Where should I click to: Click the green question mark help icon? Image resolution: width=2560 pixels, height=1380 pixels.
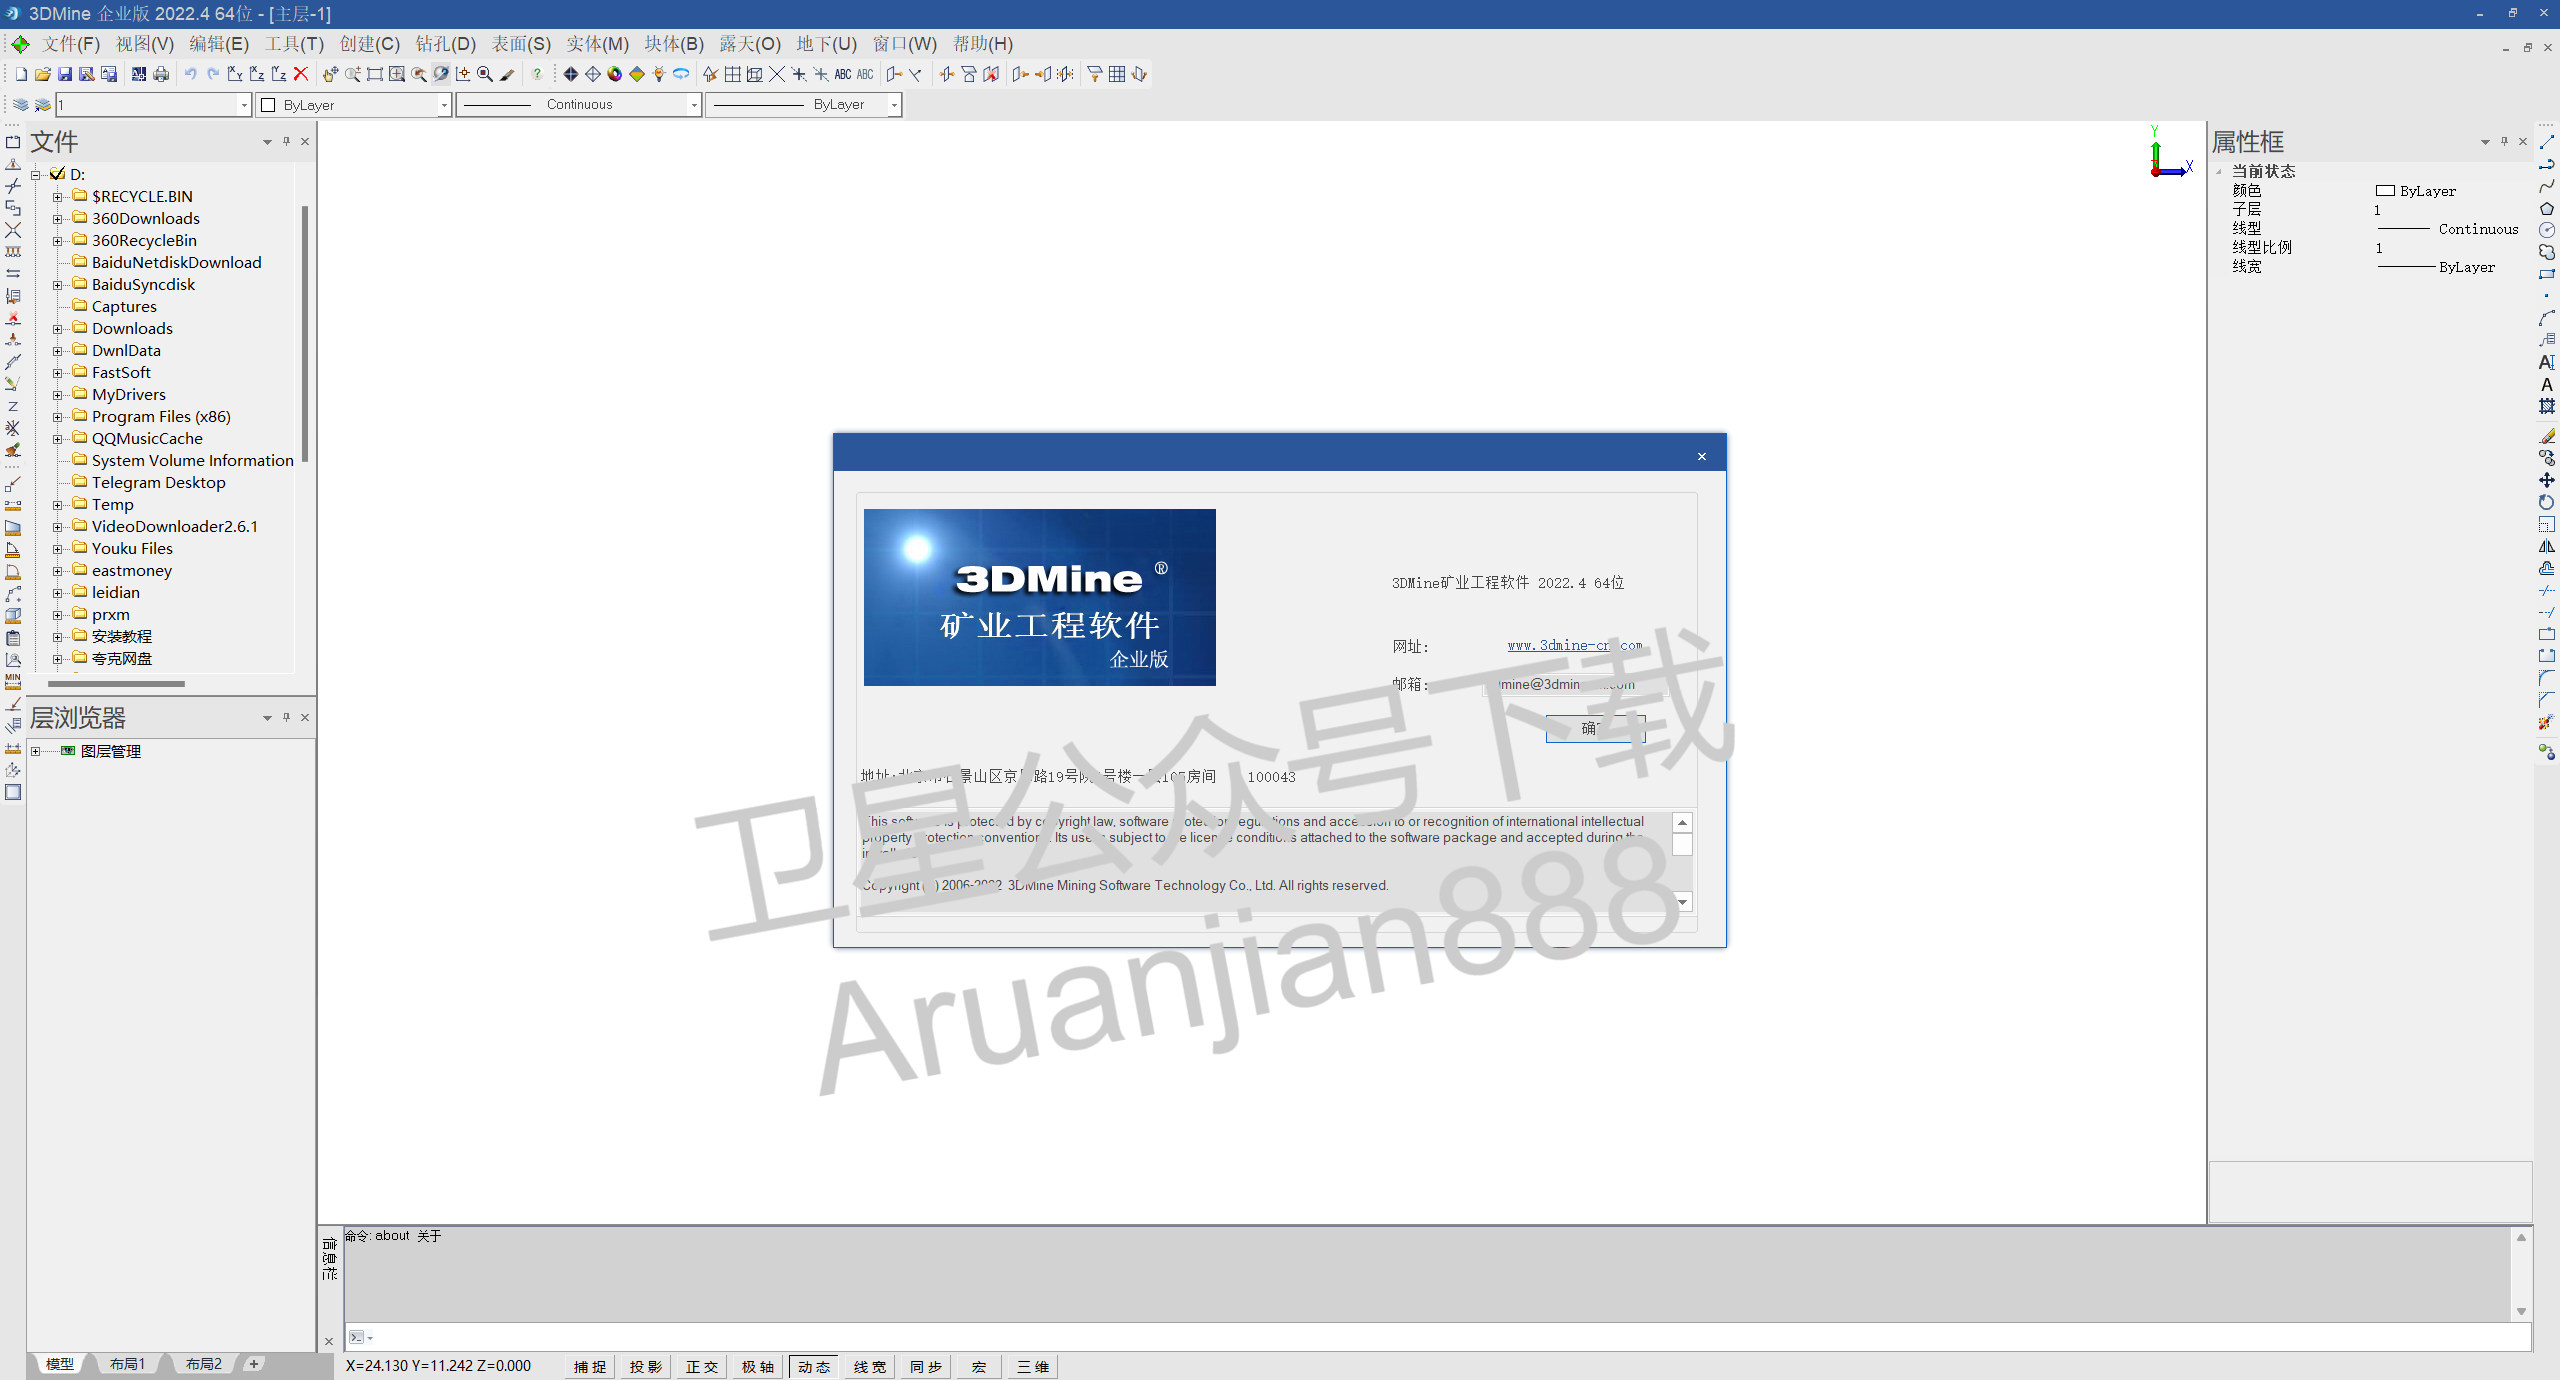click(x=537, y=74)
